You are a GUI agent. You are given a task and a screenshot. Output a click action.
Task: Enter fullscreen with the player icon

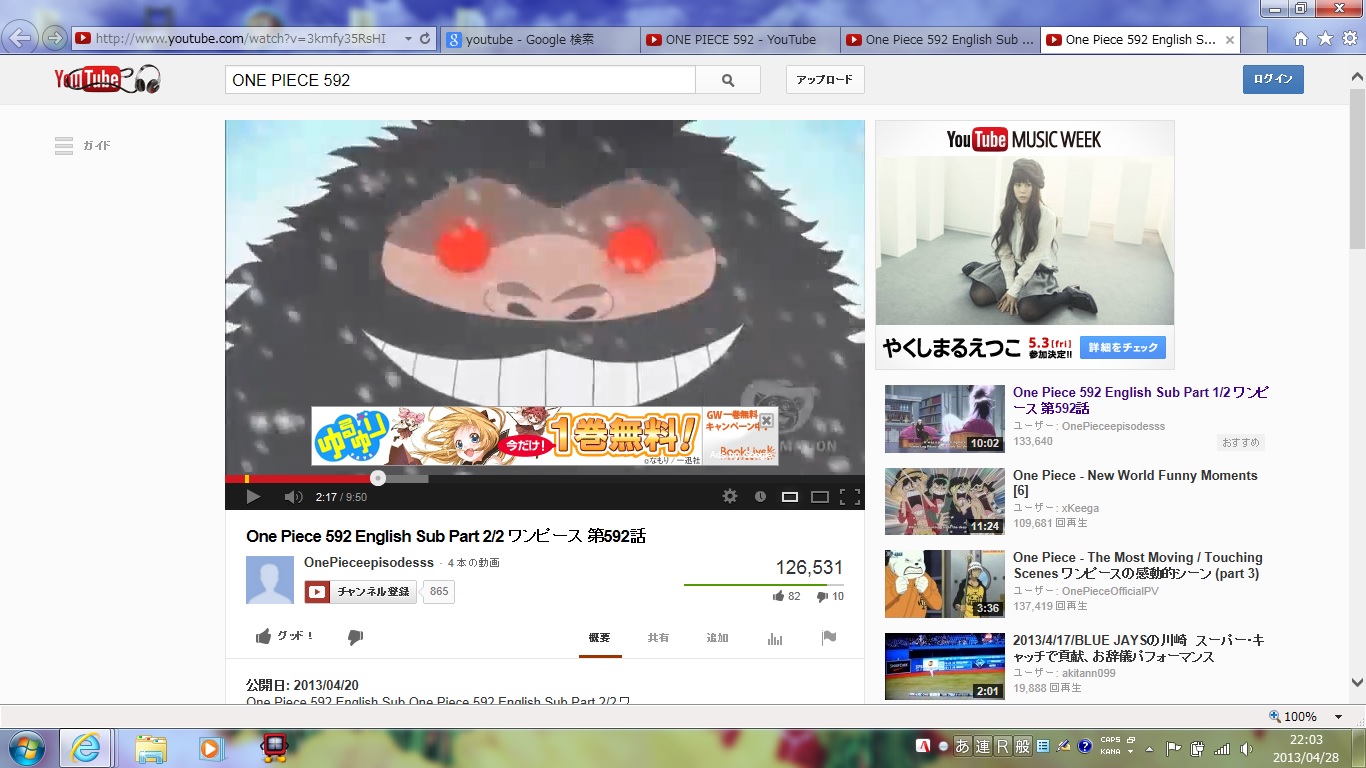[850, 497]
